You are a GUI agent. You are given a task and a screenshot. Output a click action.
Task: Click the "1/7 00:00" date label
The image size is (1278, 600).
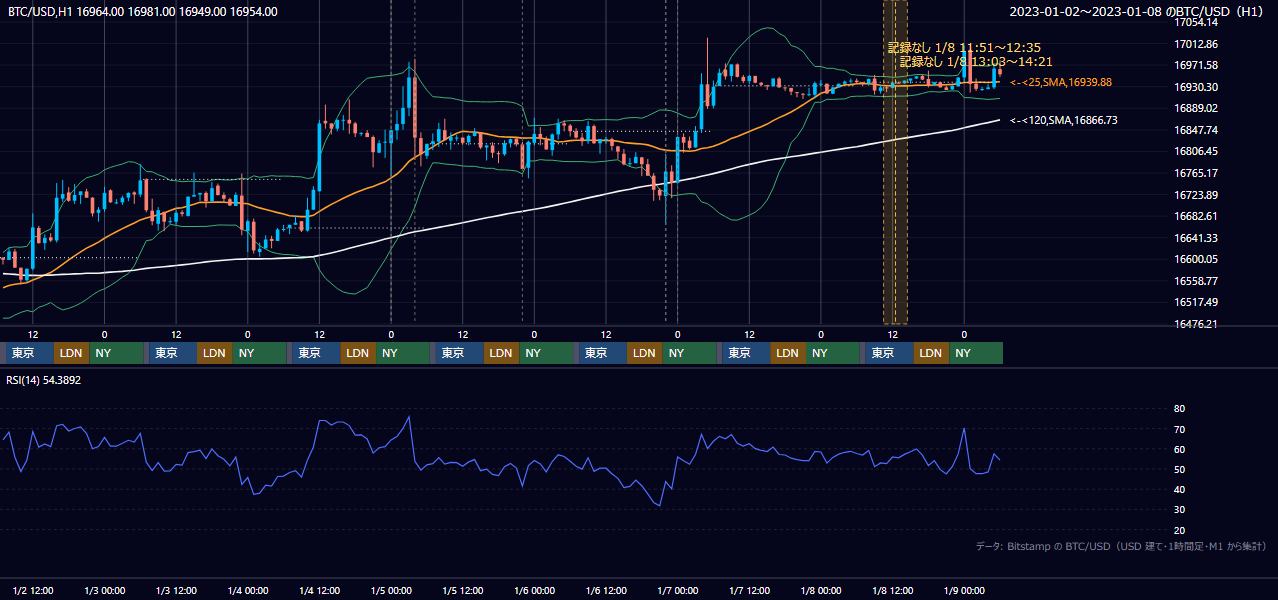(x=677, y=590)
